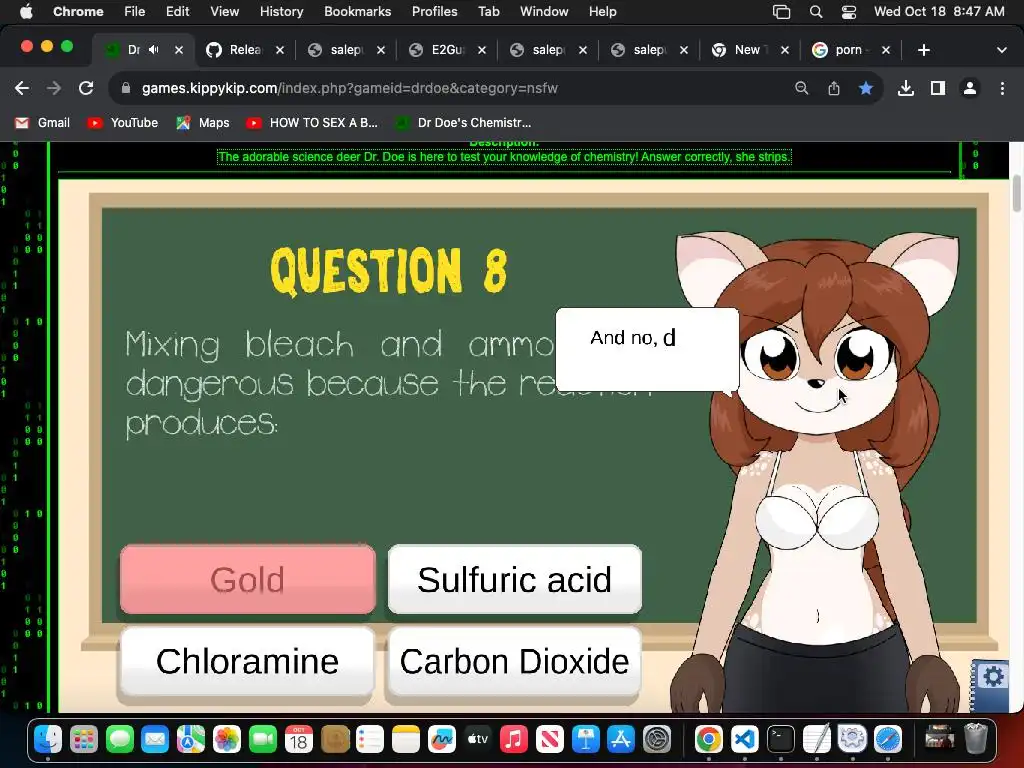1024x768 pixels.
Task: Open the side panel button
Action: click(938, 88)
